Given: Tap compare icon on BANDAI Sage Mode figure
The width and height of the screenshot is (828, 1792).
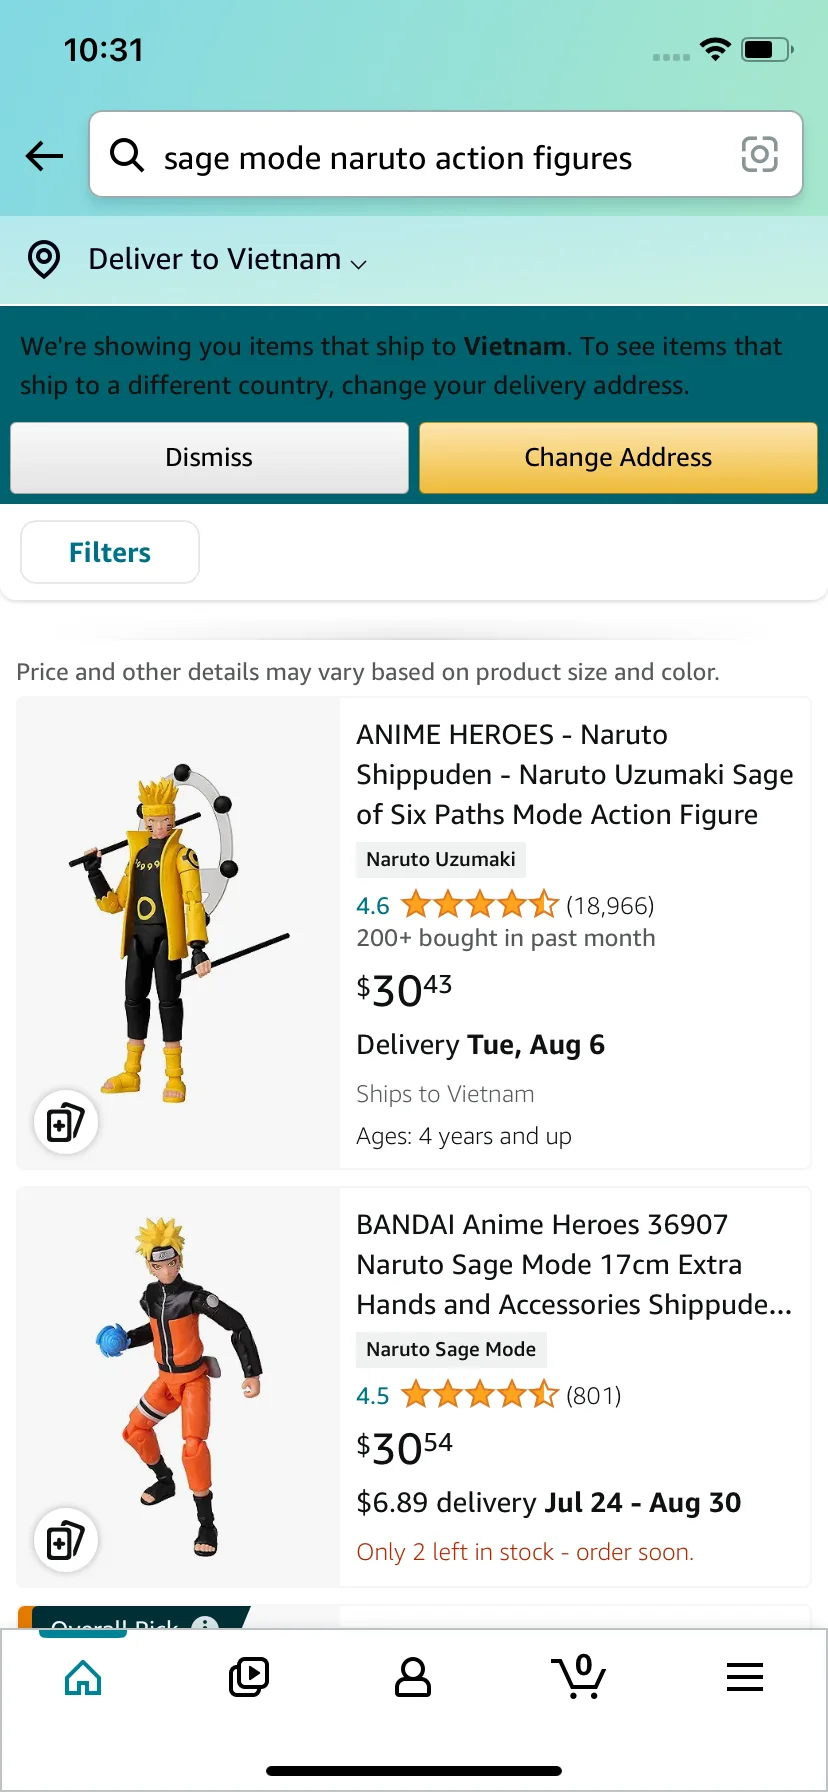Looking at the screenshot, I should (x=66, y=1540).
